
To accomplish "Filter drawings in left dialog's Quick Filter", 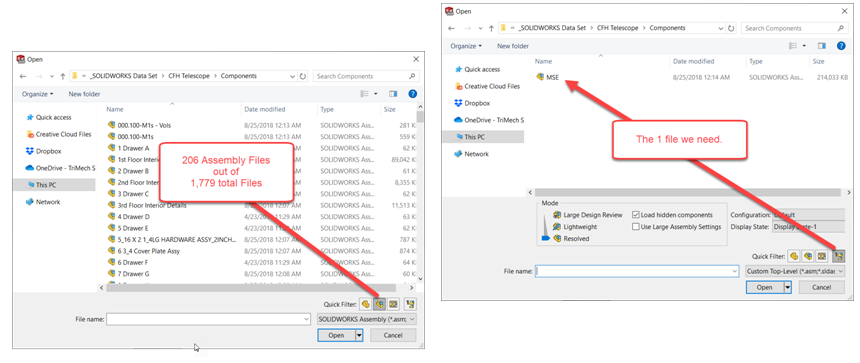I will point(392,303).
